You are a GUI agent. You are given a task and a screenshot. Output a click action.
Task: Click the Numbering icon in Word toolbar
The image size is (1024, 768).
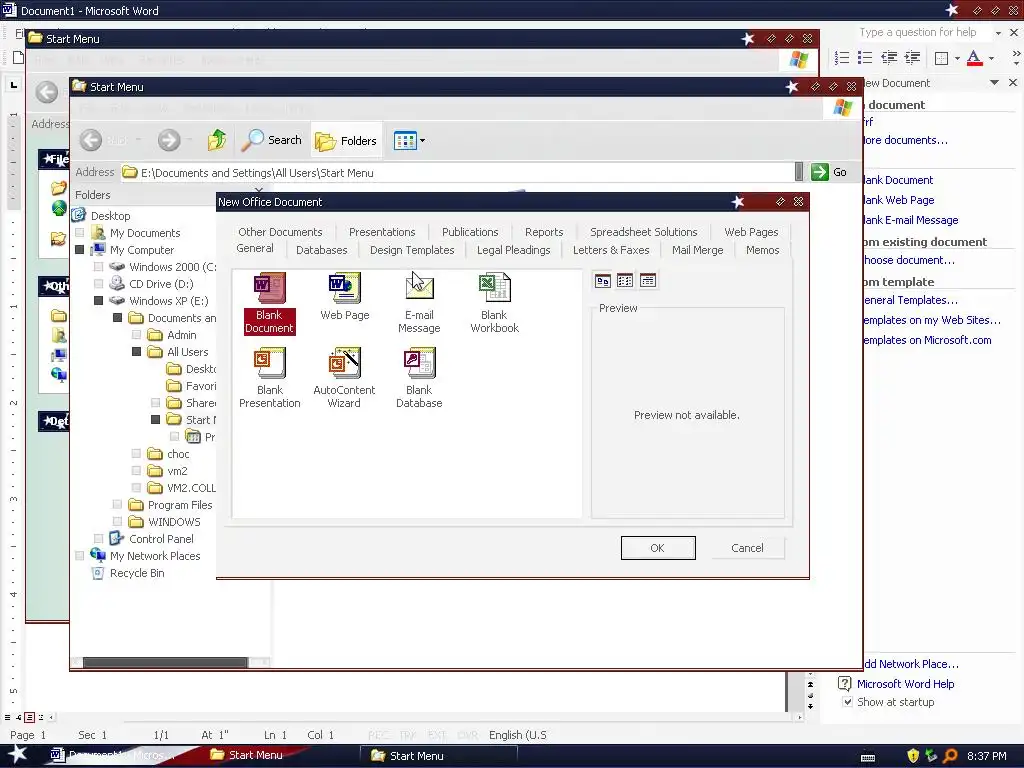842,57
